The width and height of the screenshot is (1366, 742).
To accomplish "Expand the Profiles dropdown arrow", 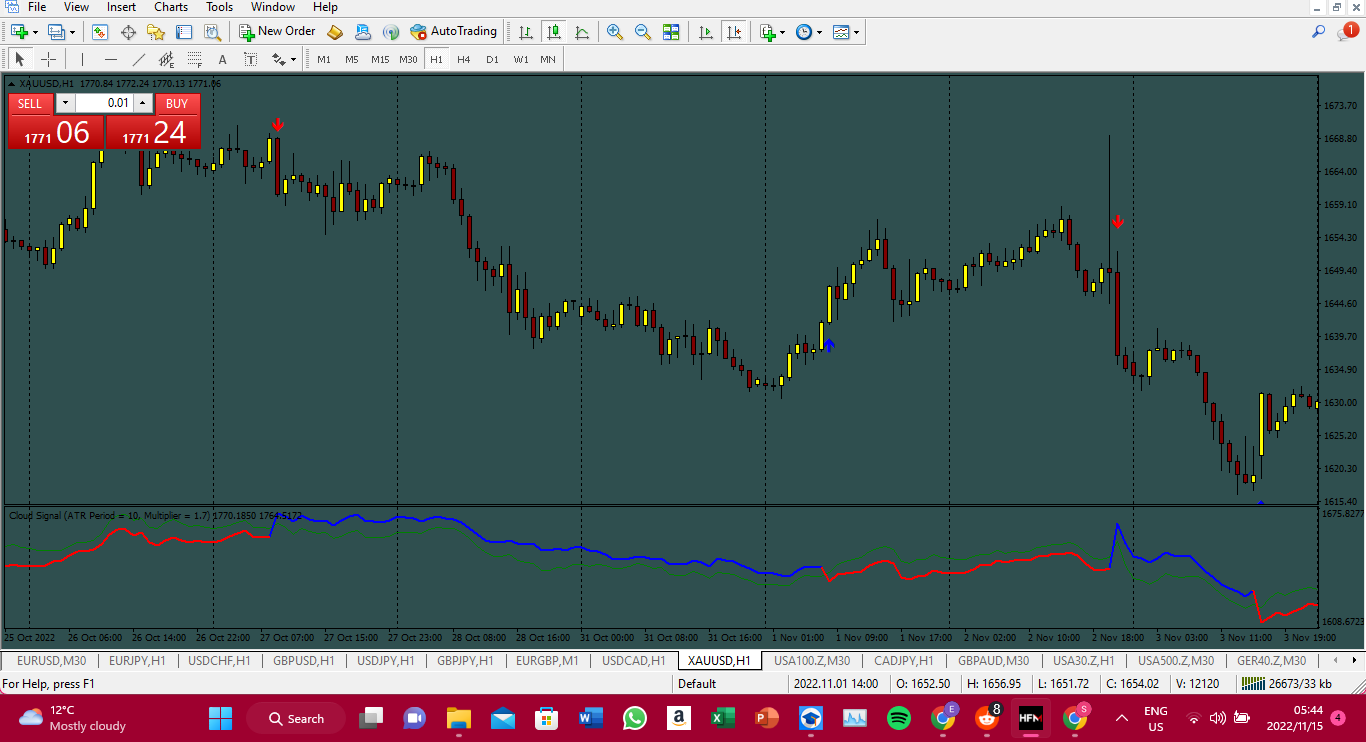I will (72, 32).
